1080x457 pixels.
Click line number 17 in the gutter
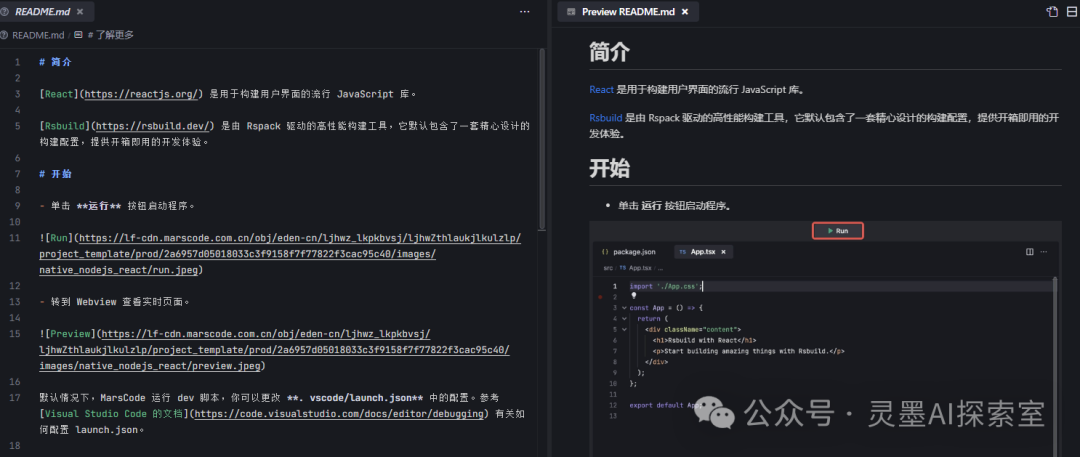[x=14, y=398]
